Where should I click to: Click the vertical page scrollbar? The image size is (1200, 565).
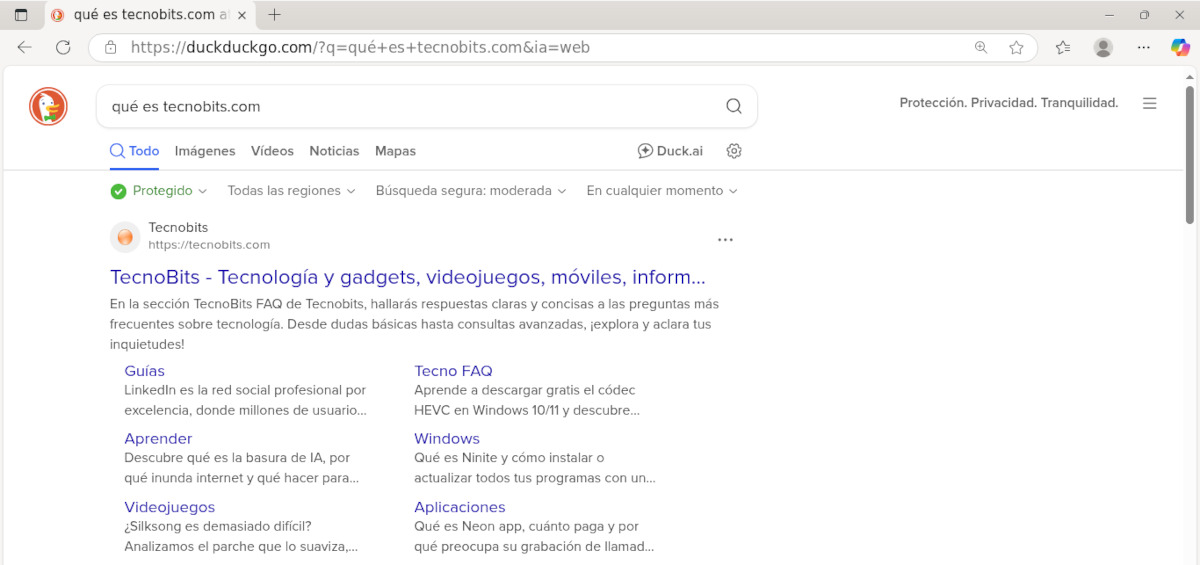1189,155
